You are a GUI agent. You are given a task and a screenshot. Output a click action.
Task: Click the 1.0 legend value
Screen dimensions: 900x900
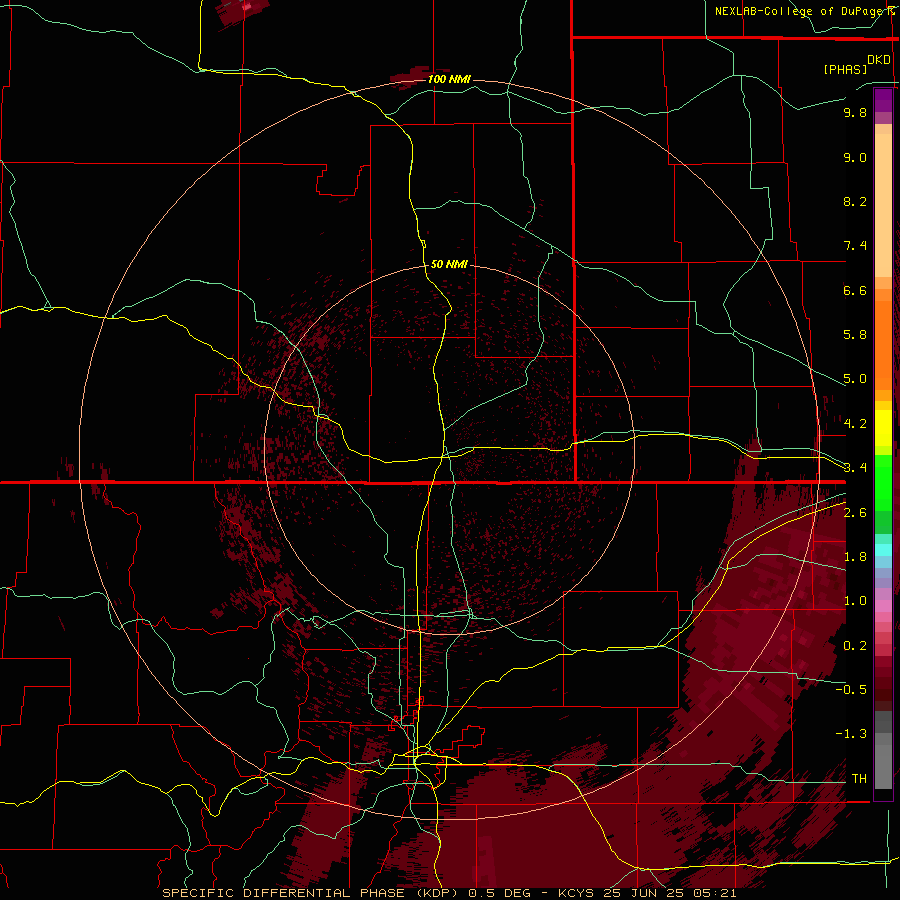click(855, 601)
